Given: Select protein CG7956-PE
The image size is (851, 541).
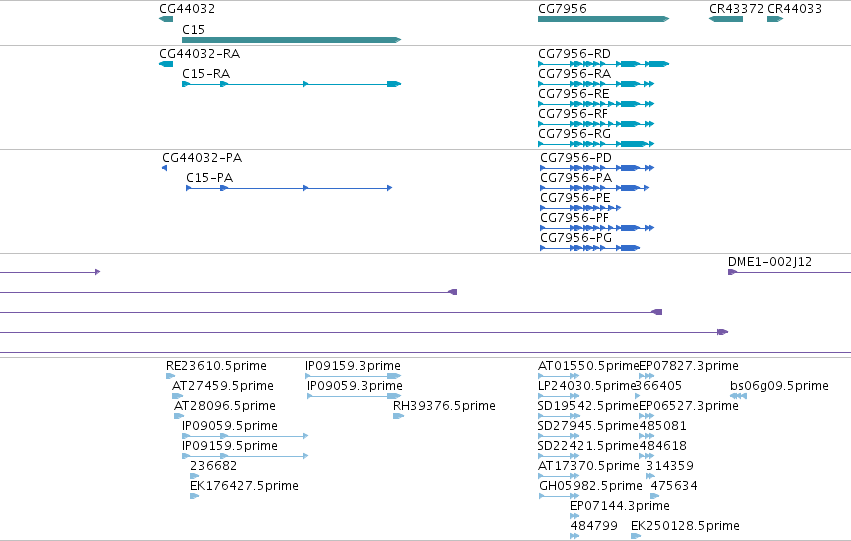Looking at the screenshot, I should [580, 208].
